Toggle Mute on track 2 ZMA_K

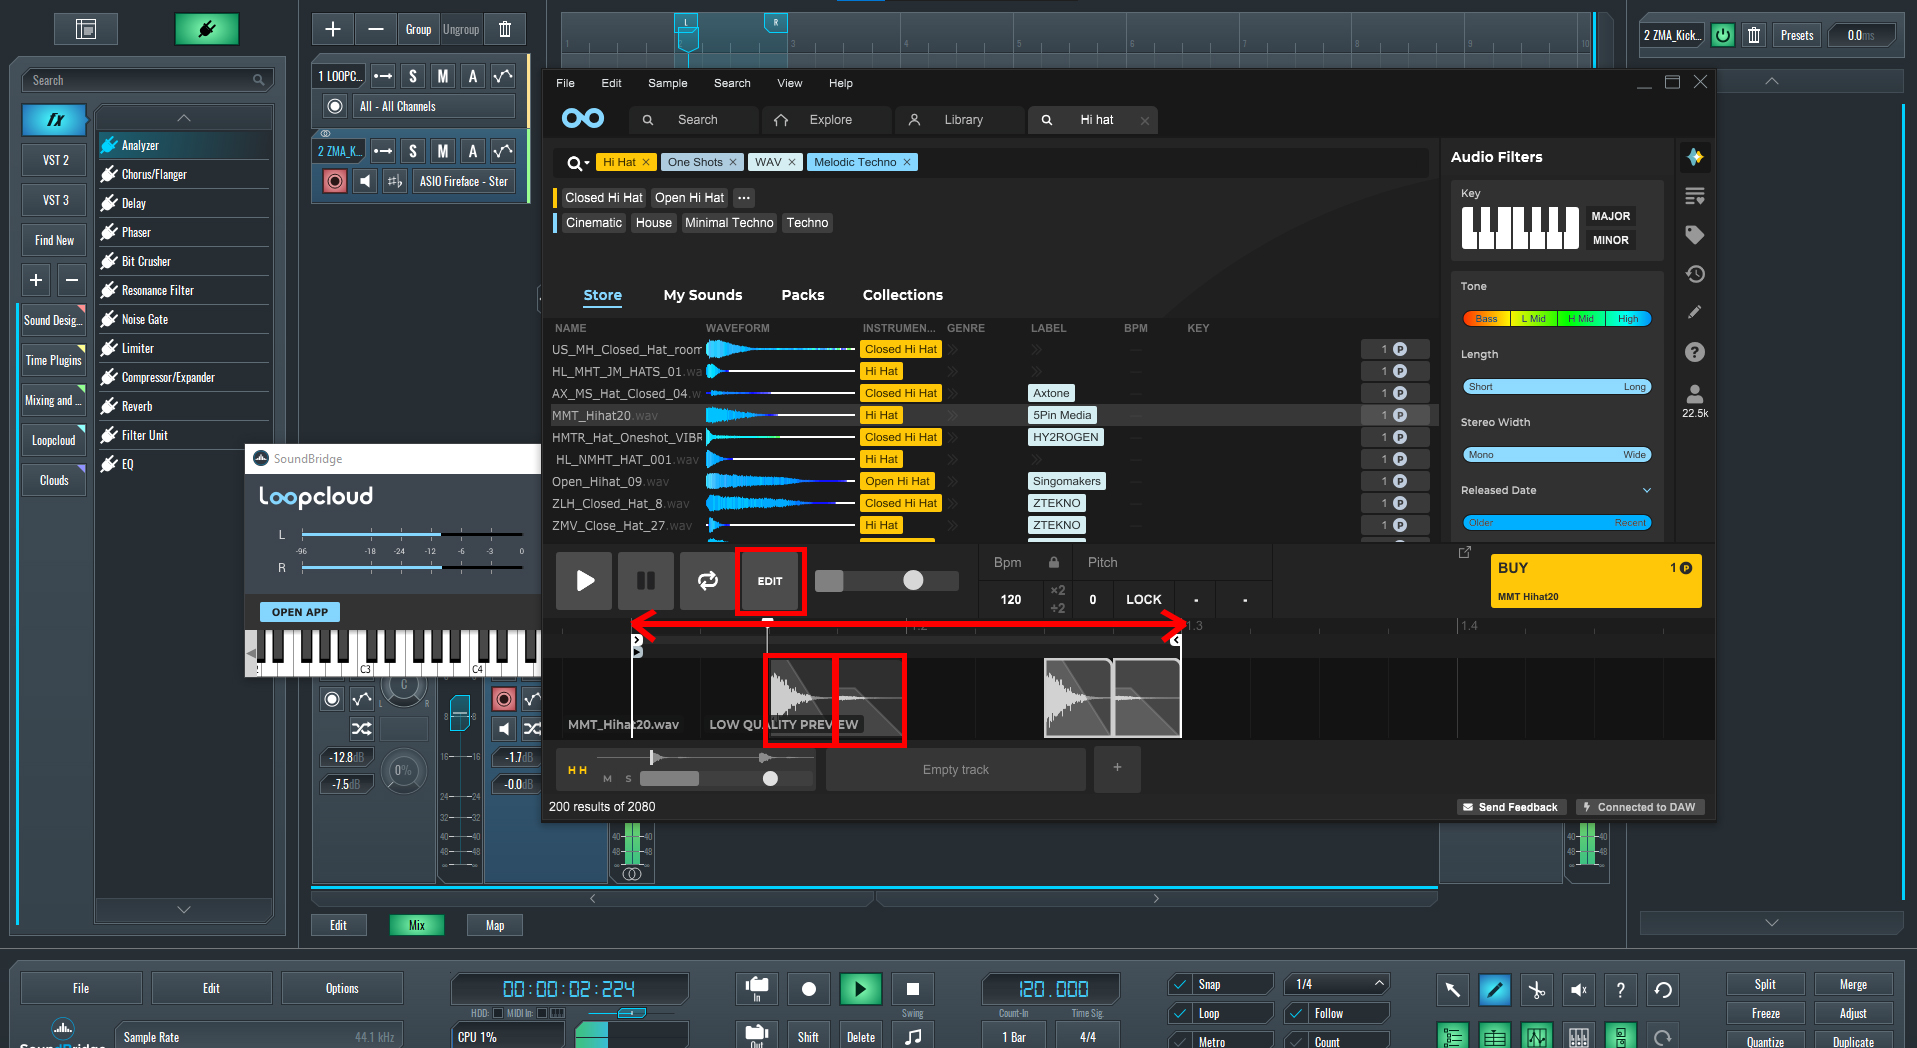tap(443, 151)
